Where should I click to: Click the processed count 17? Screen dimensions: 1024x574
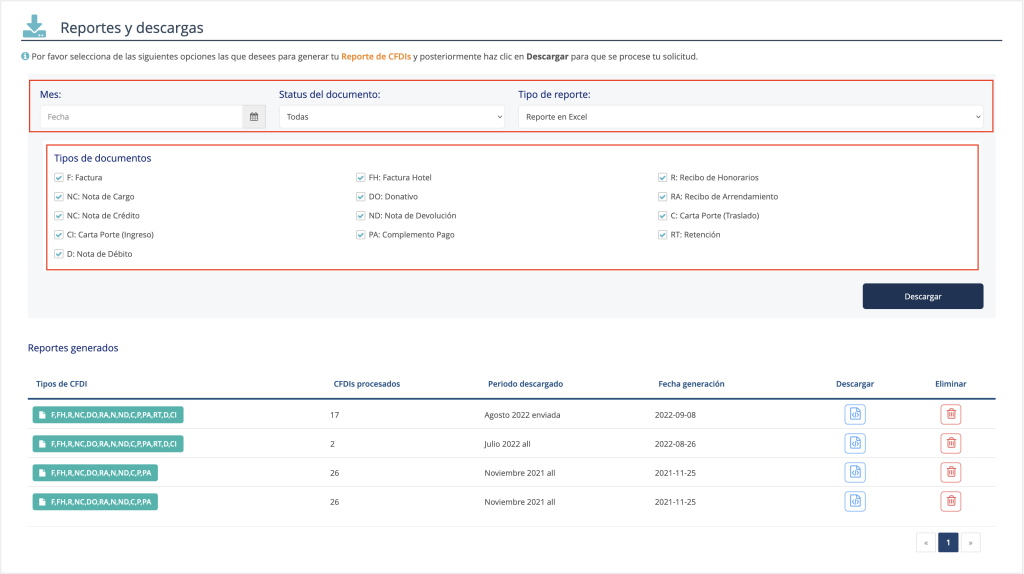point(334,415)
